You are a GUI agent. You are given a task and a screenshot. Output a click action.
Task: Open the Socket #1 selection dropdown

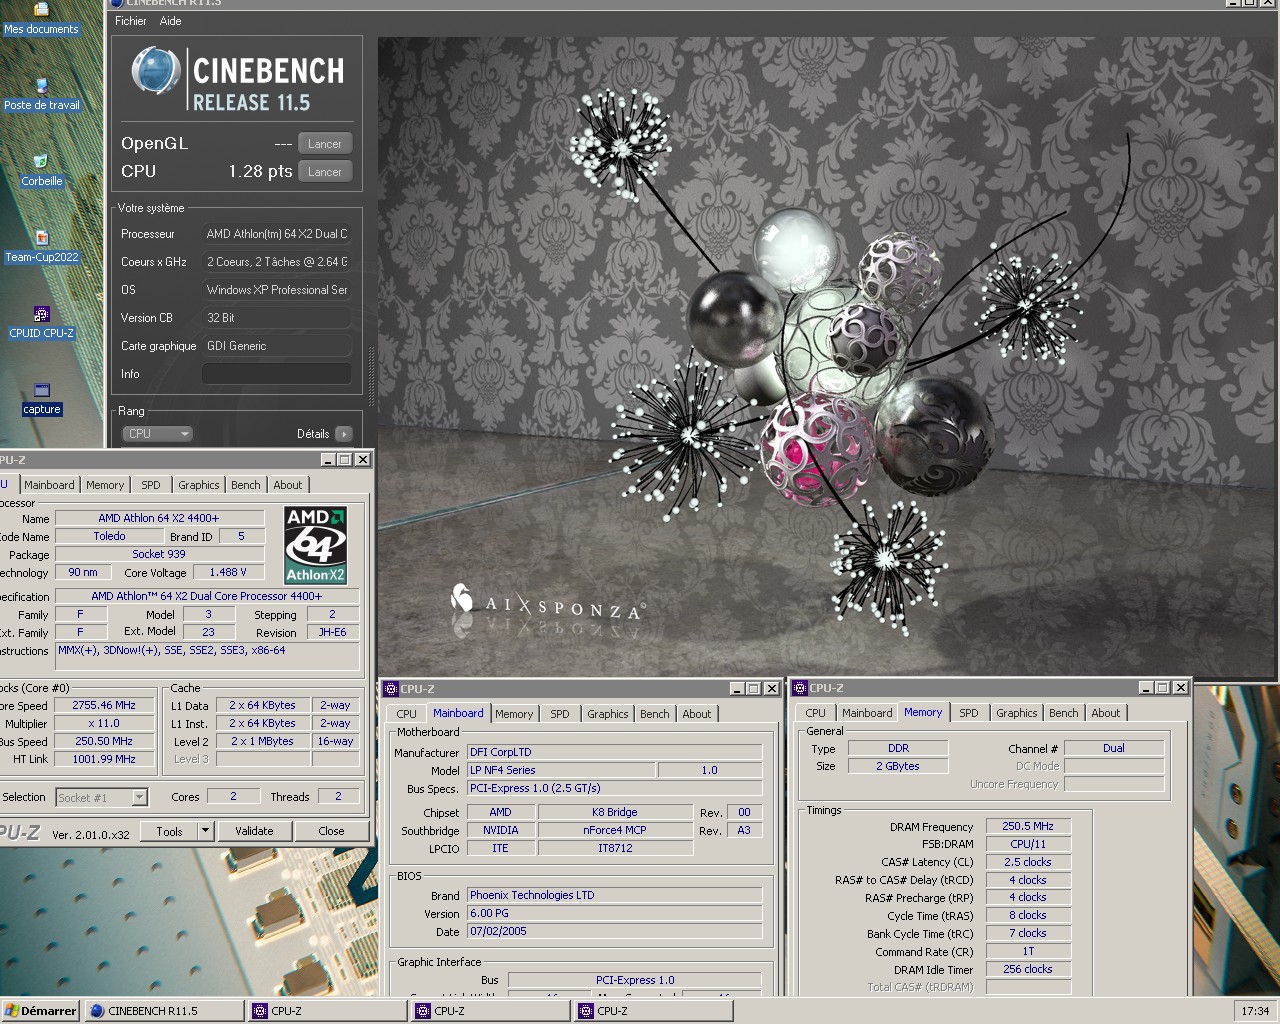tap(102, 798)
